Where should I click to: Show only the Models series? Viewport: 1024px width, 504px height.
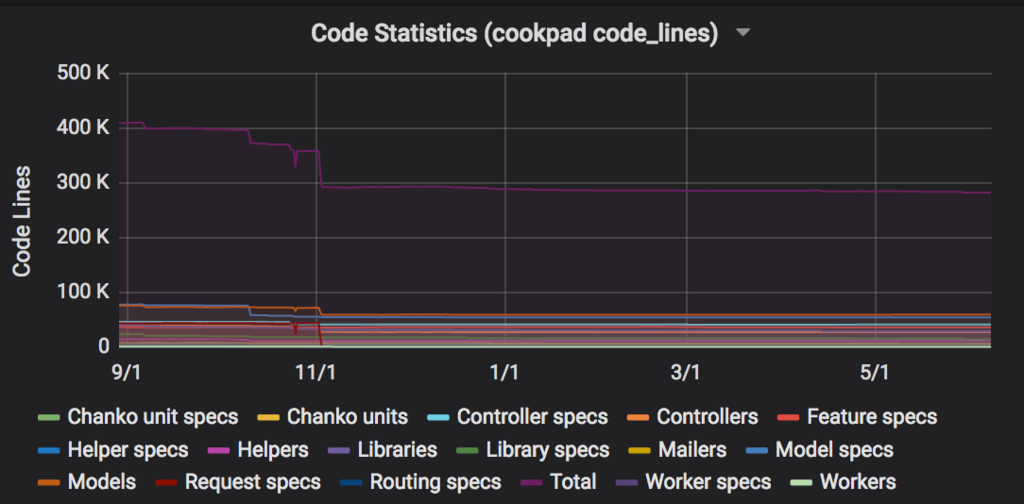point(102,482)
